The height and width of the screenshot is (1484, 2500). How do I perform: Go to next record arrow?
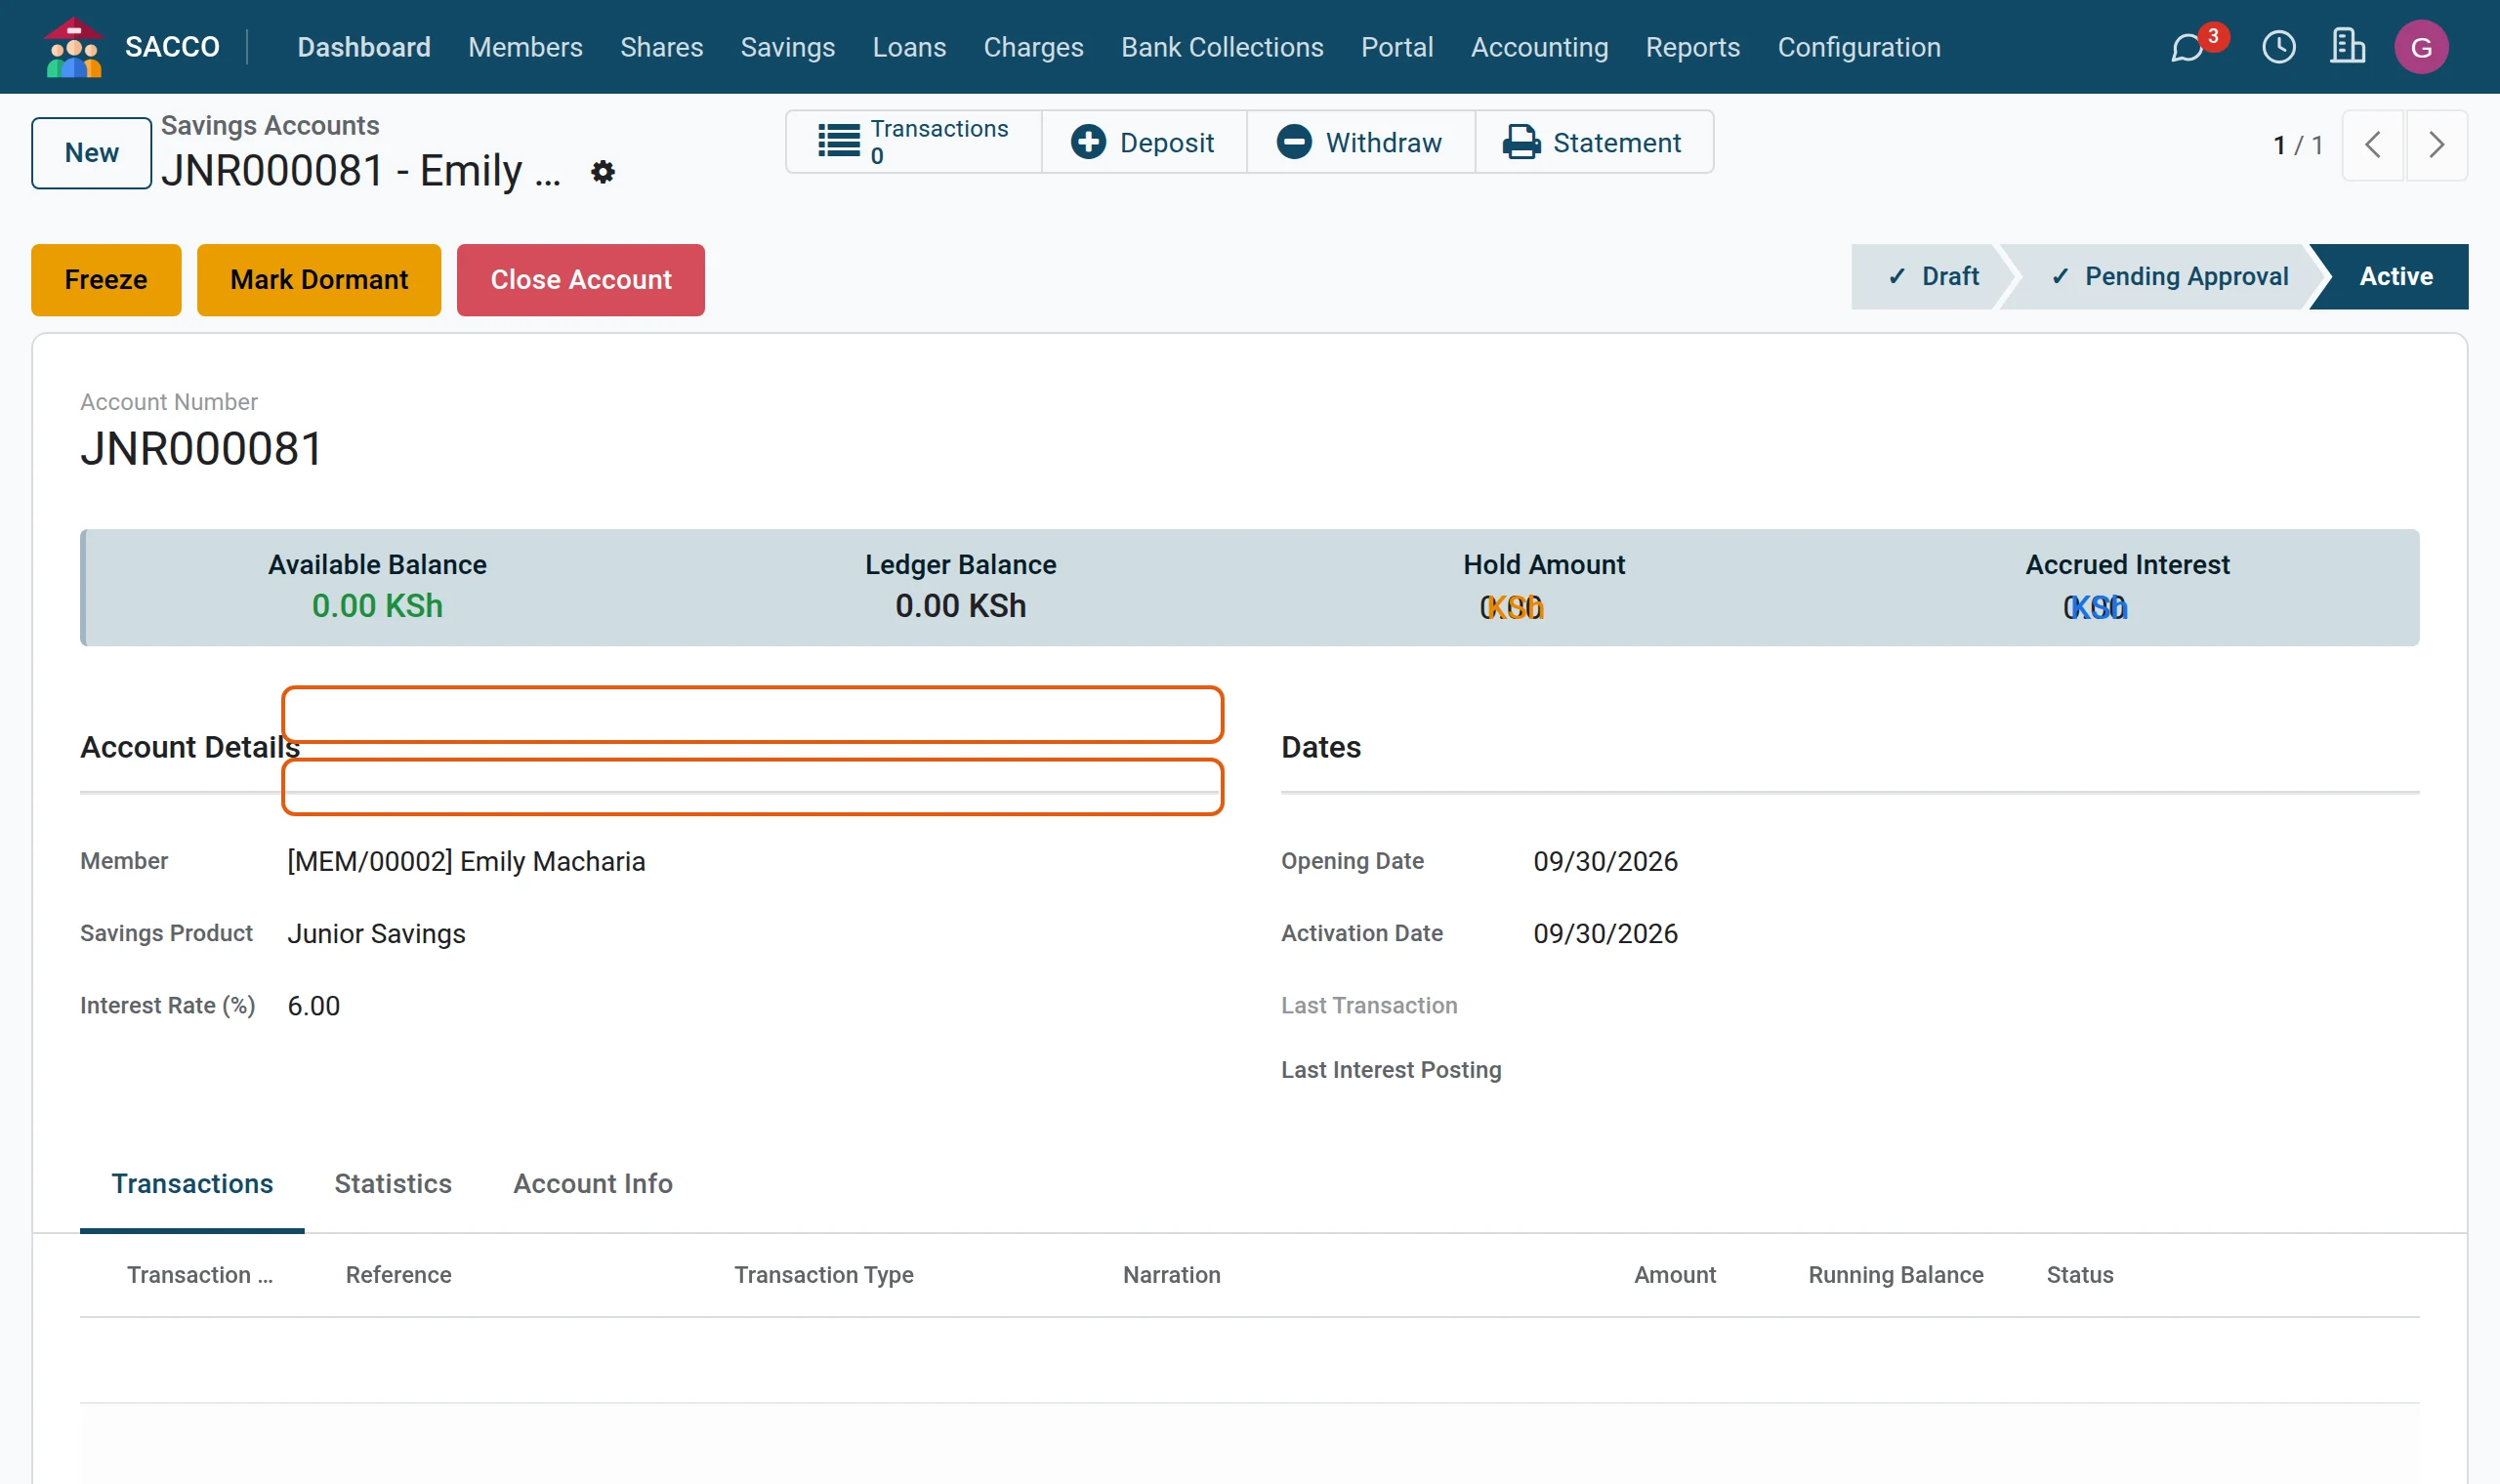pyautogui.click(x=2436, y=145)
